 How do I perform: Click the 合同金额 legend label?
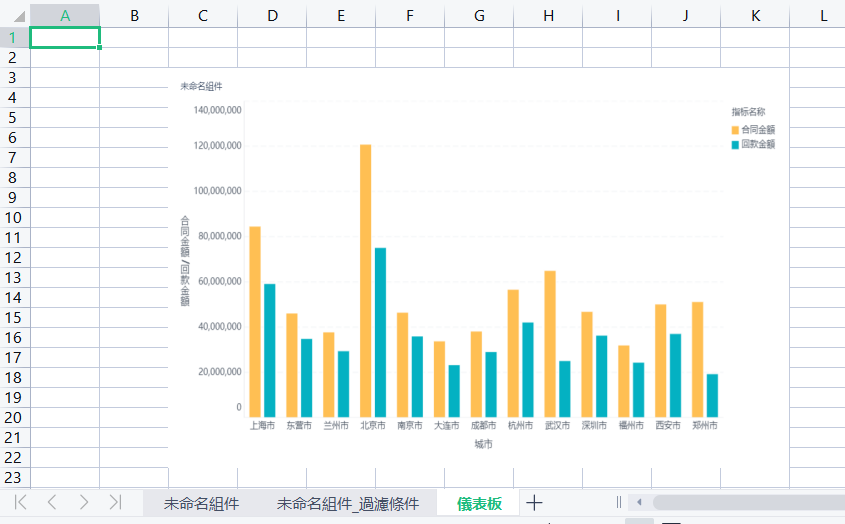pos(758,129)
